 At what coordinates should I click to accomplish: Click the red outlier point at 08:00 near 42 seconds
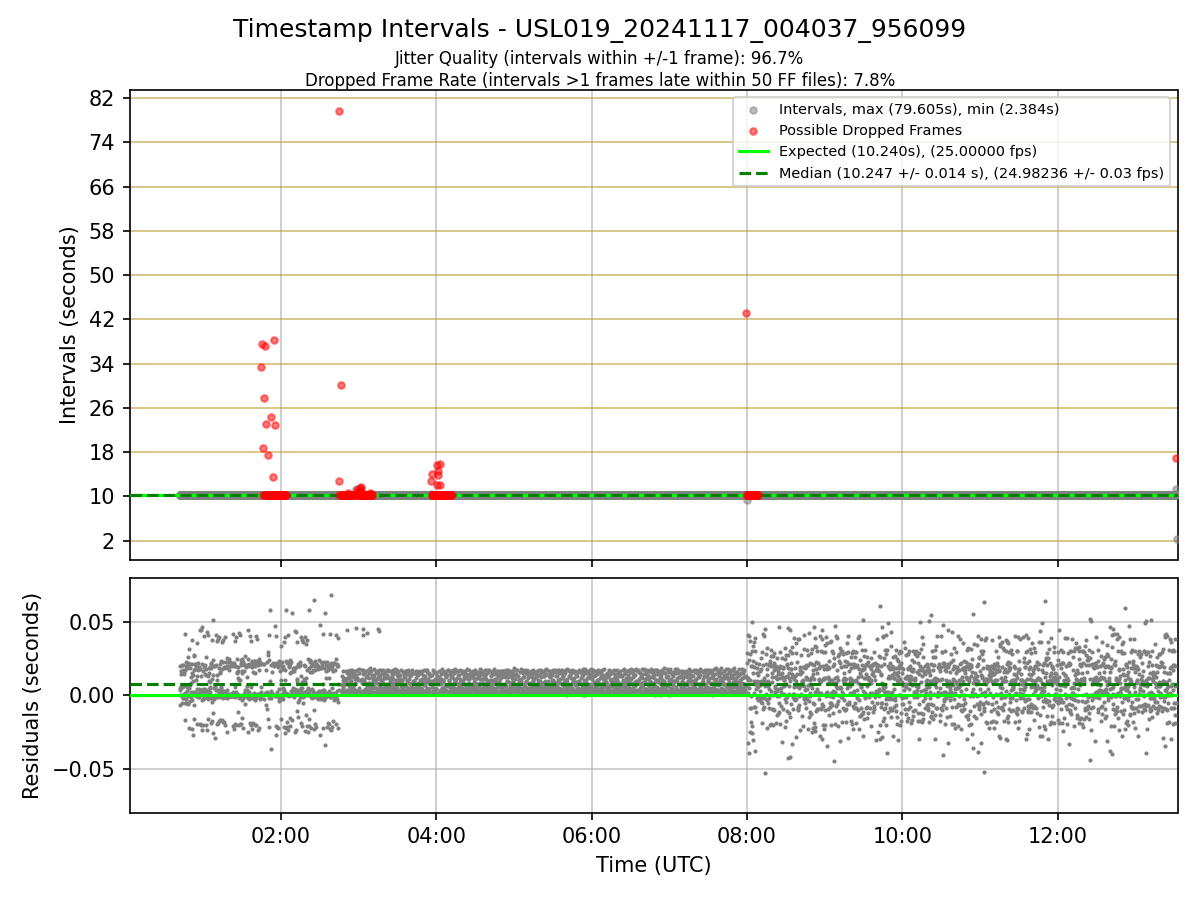click(746, 313)
